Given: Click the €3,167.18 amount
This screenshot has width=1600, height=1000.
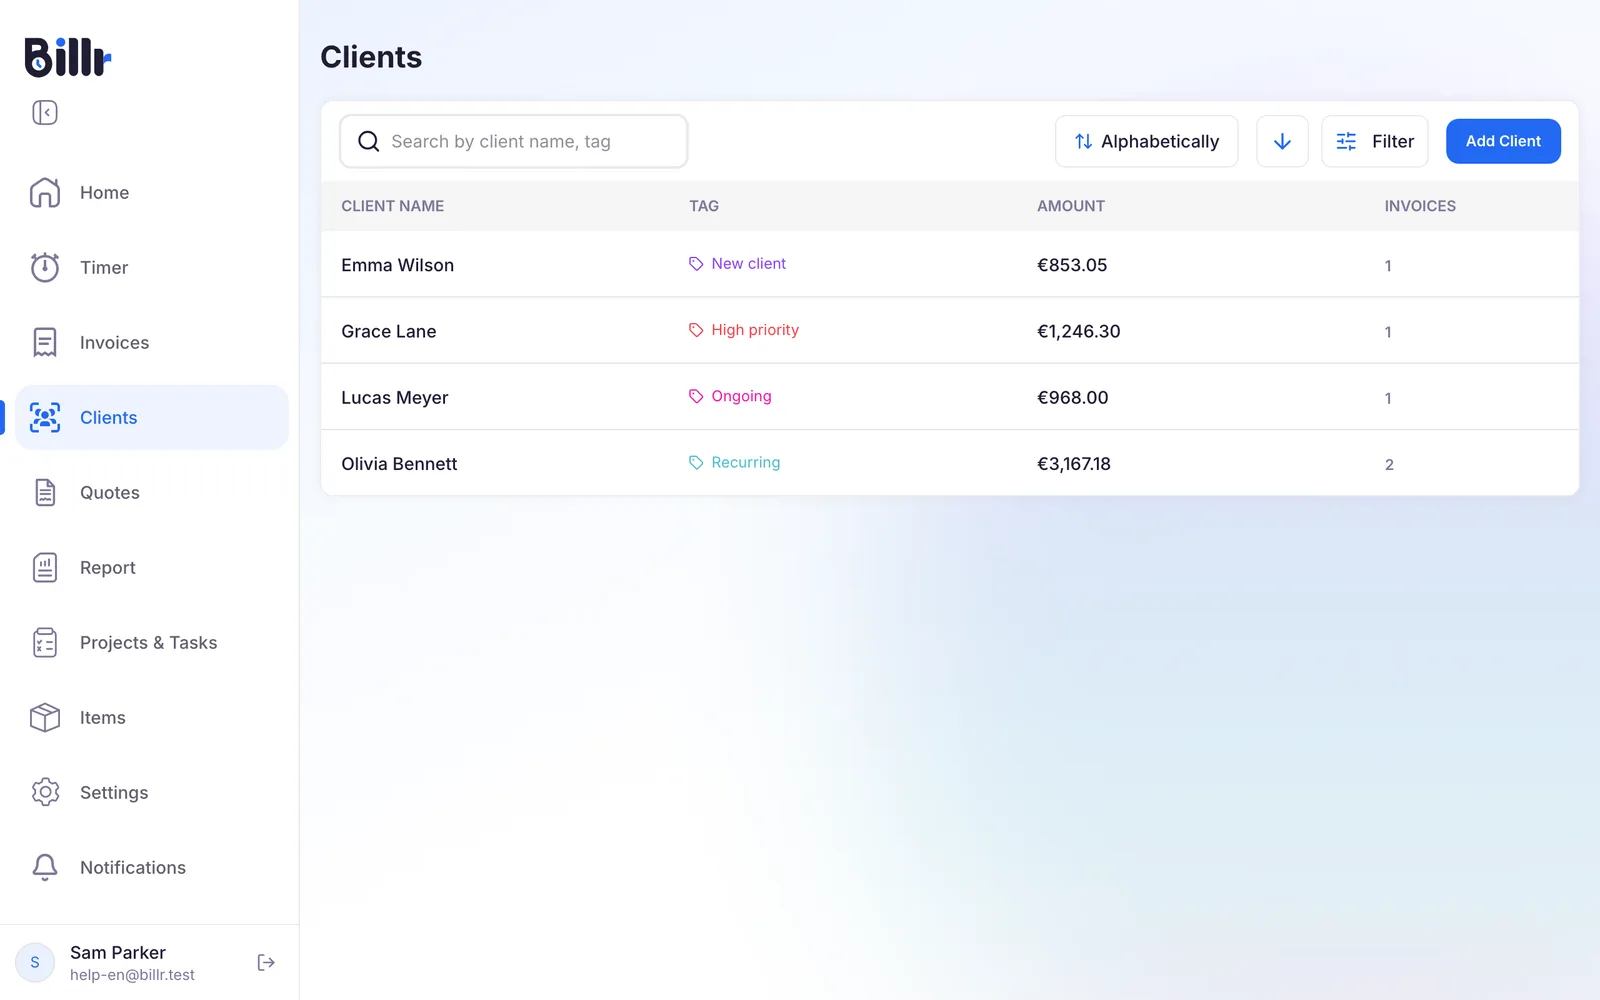Looking at the screenshot, I should click(1073, 464).
